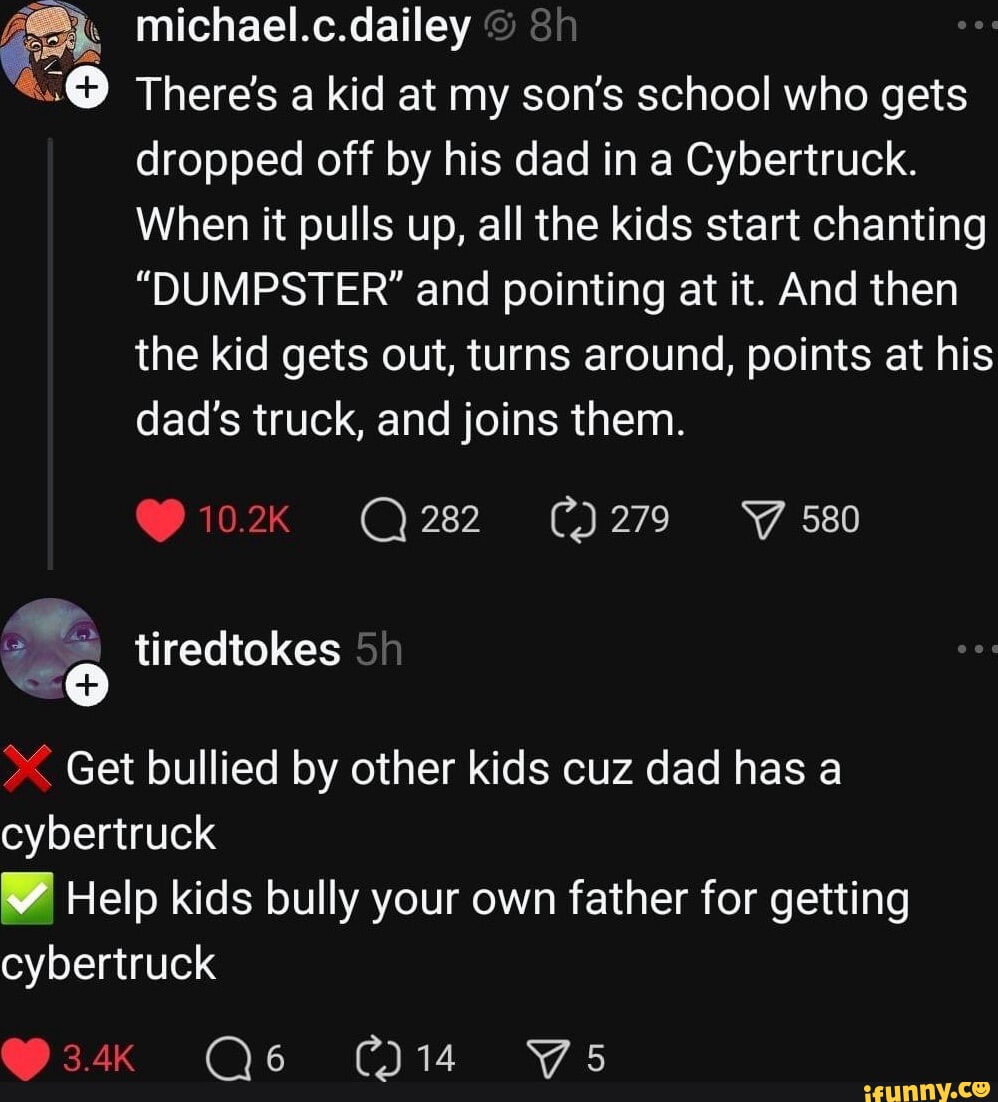The height and width of the screenshot is (1102, 998).
Task: Repost tiredtokes' reply
Action: pos(382,1059)
